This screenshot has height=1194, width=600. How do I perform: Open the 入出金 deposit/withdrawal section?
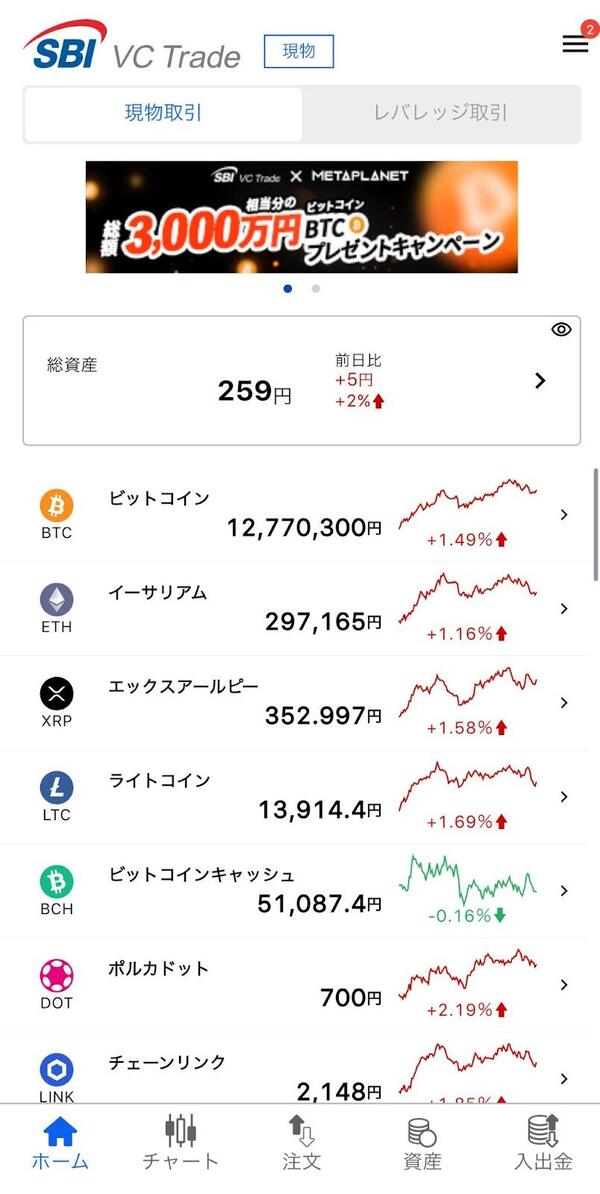[543, 1142]
